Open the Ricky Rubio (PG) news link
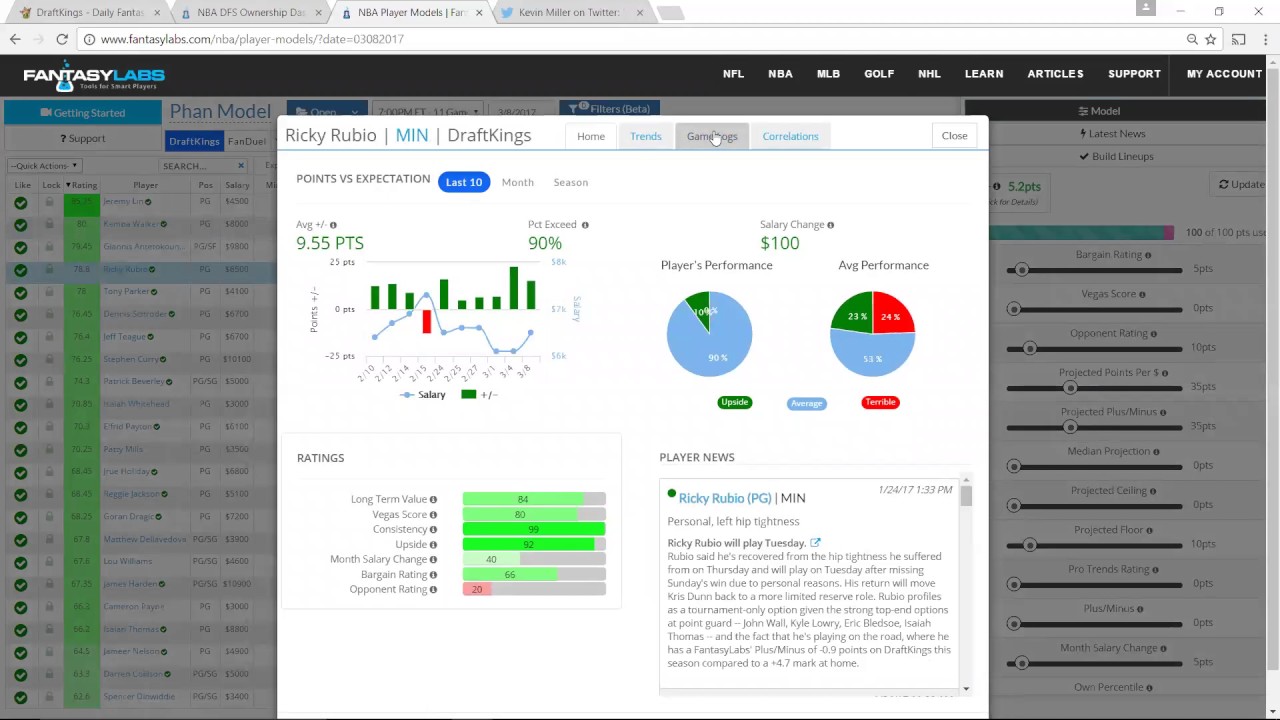Image resolution: width=1280 pixels, height=720 pixels. point(725,498)
